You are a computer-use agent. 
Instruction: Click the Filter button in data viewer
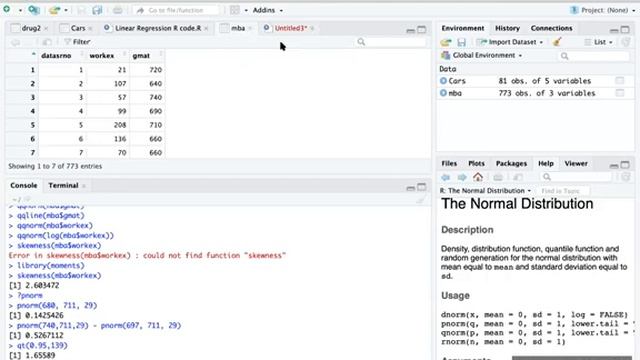click(x=78, y=42)
